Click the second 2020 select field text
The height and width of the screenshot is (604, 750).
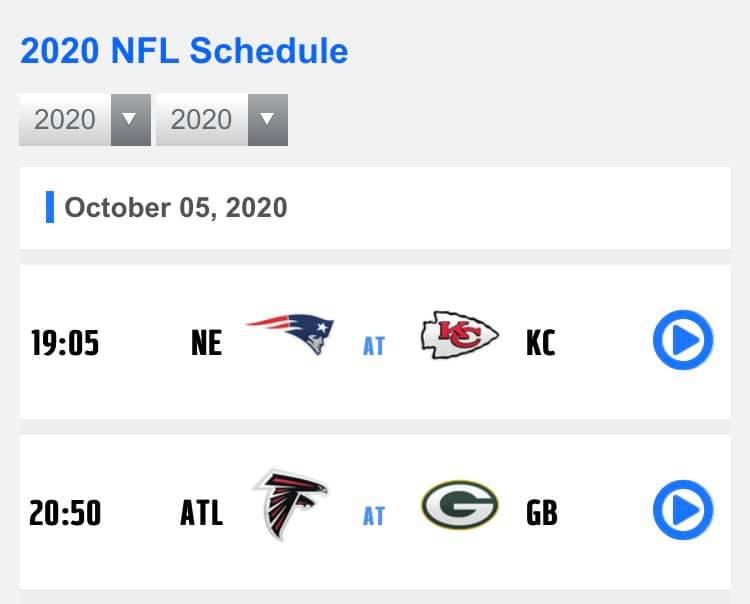(201, 120)
